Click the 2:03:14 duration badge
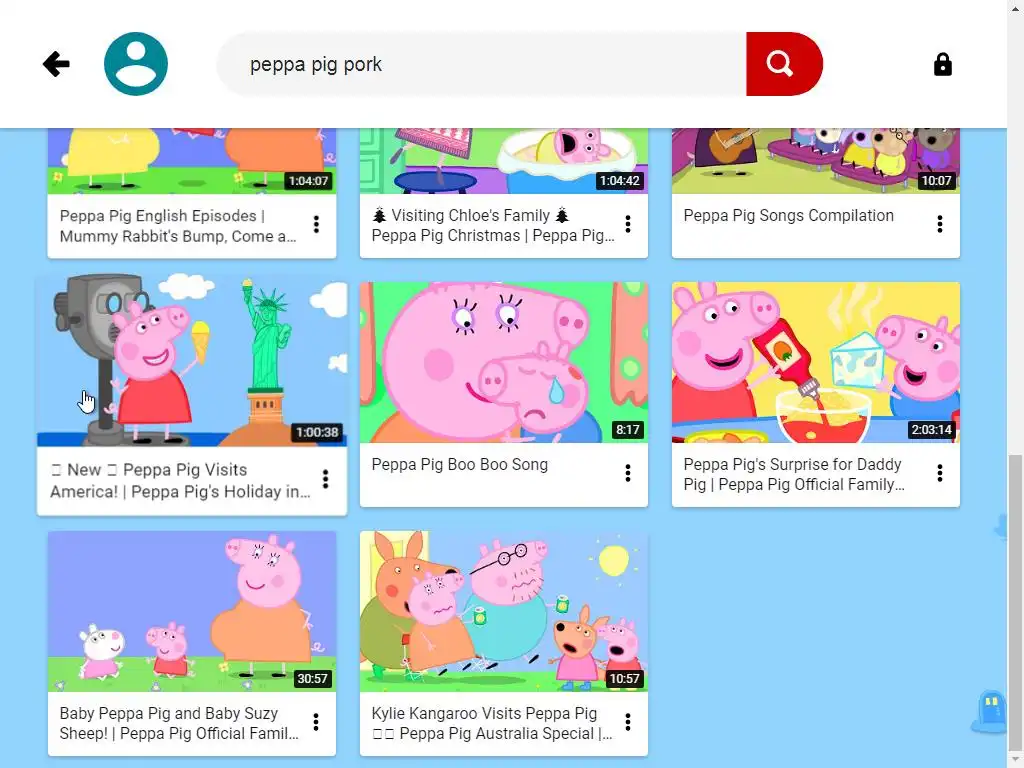The image size is (1024, 768). [x=931, y=429]
